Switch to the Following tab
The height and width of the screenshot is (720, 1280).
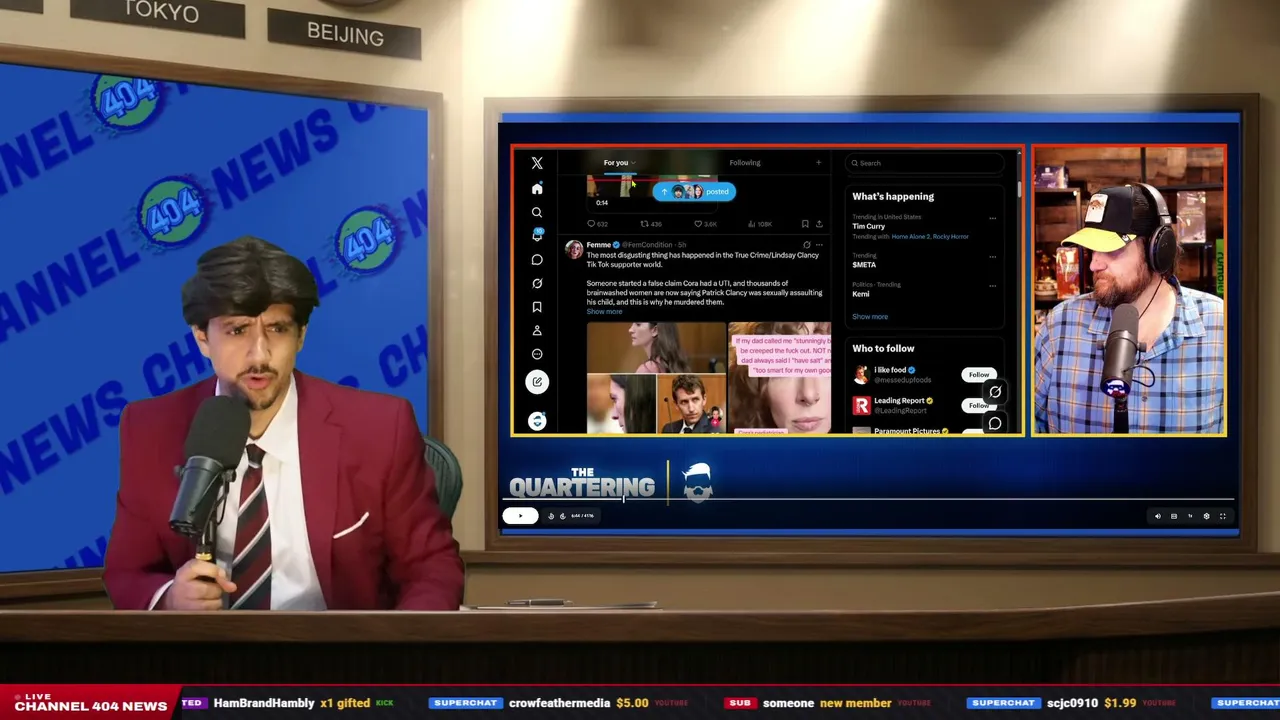[745, 163]
